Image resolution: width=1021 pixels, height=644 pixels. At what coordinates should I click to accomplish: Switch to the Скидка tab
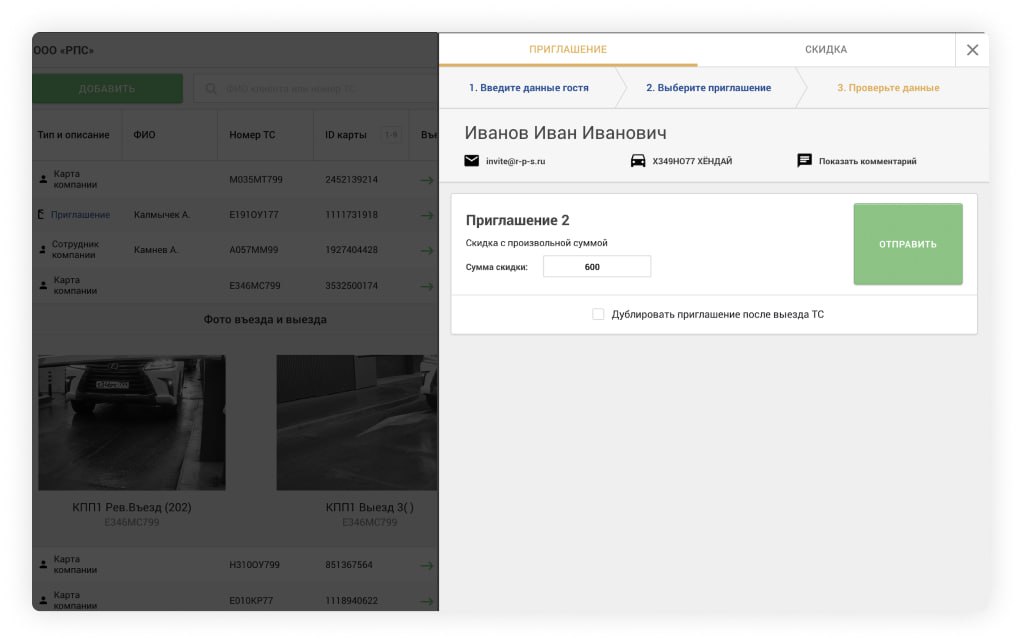[x=825, y=49]
